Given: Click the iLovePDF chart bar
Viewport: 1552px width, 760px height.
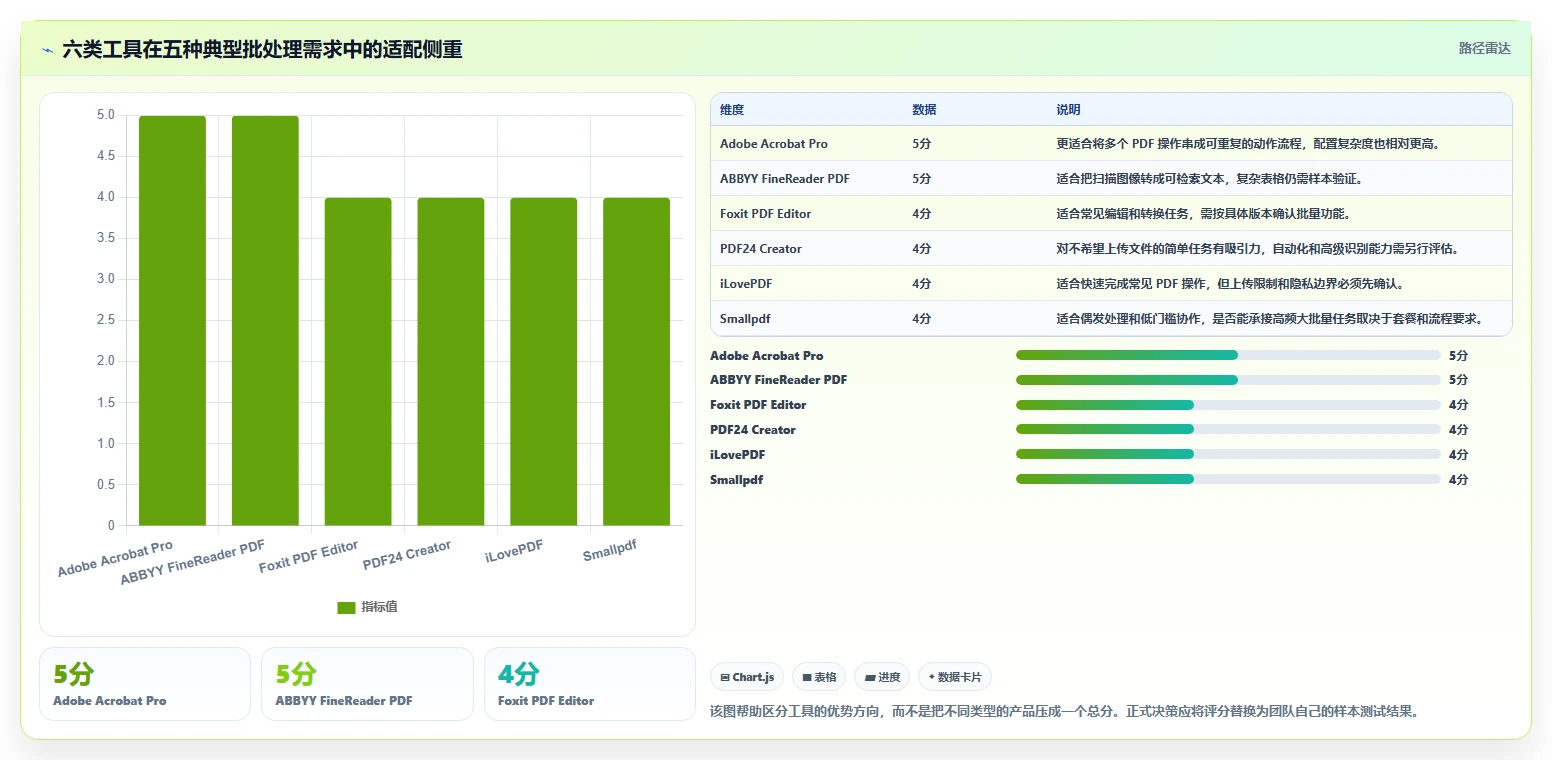Looking at the screenshot, I should [544, 362].
